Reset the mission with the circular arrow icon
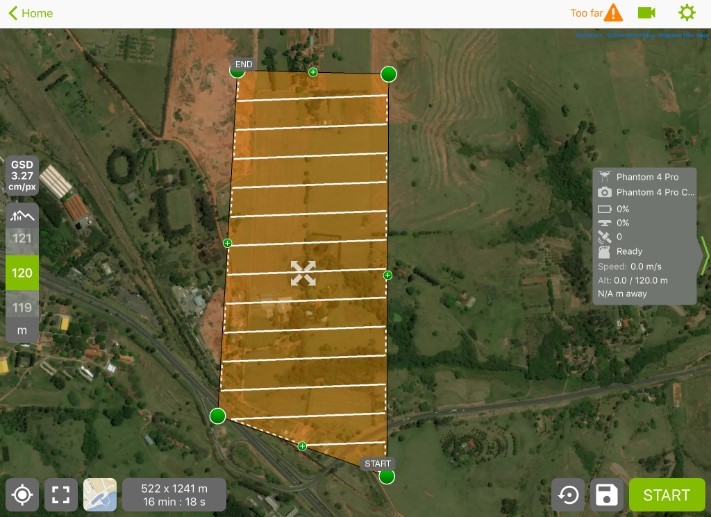The height and width of the screenshot is (517, 711). tap(568, 494)
